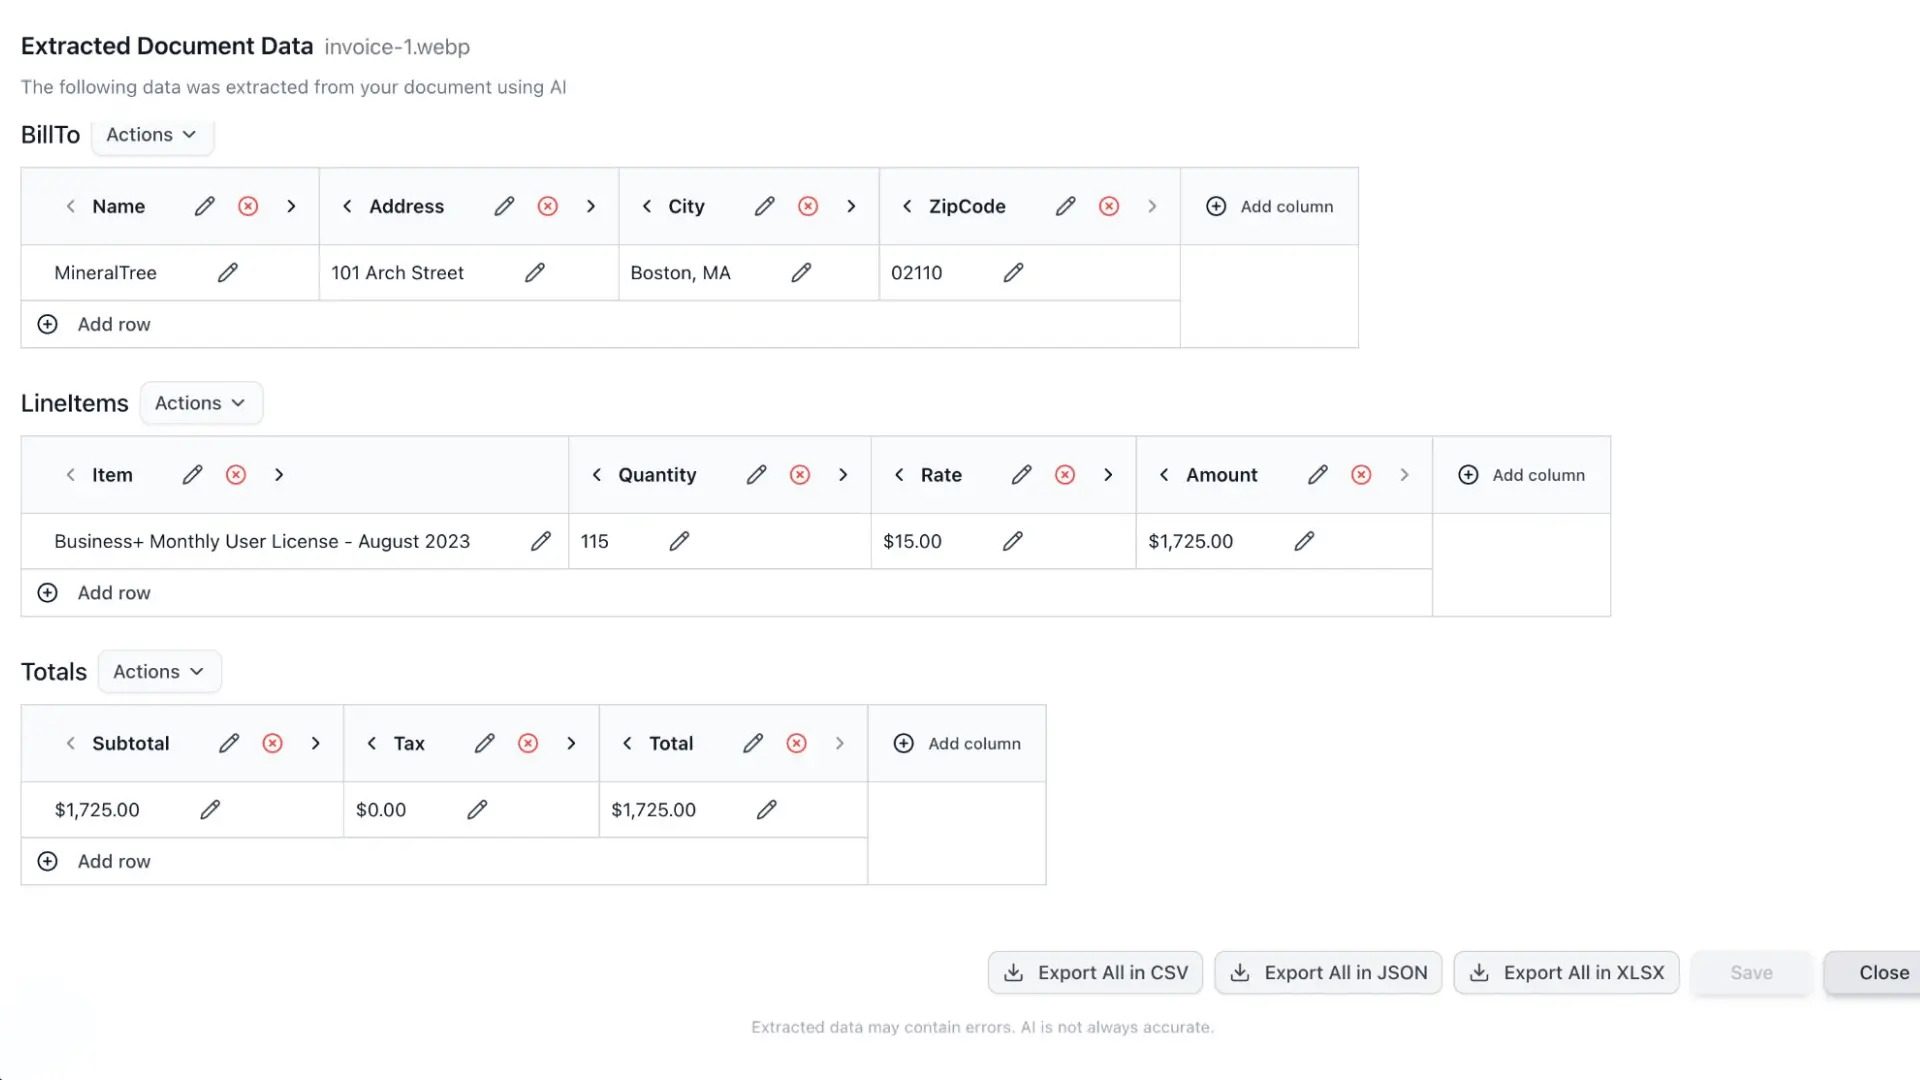Move Address column right
The image size is (1920, 1080).
[x=591, y=206]
